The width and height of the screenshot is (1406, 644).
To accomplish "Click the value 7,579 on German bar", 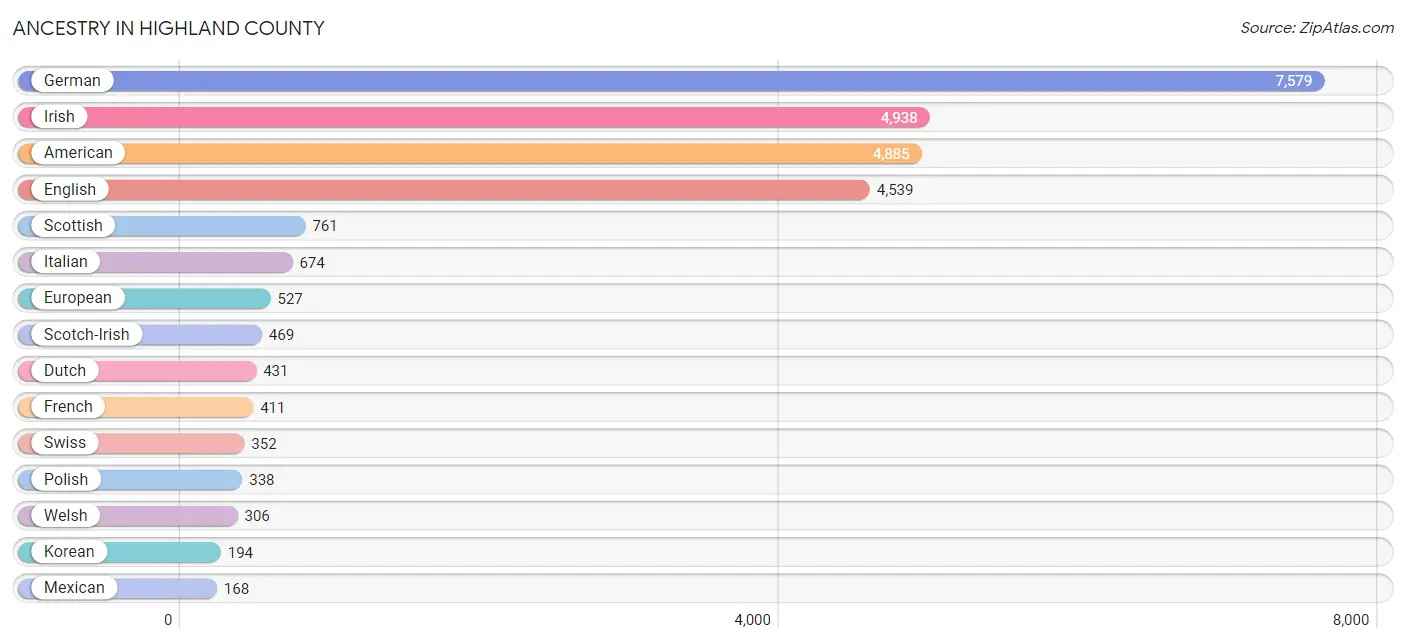I will coord(1293,81).
